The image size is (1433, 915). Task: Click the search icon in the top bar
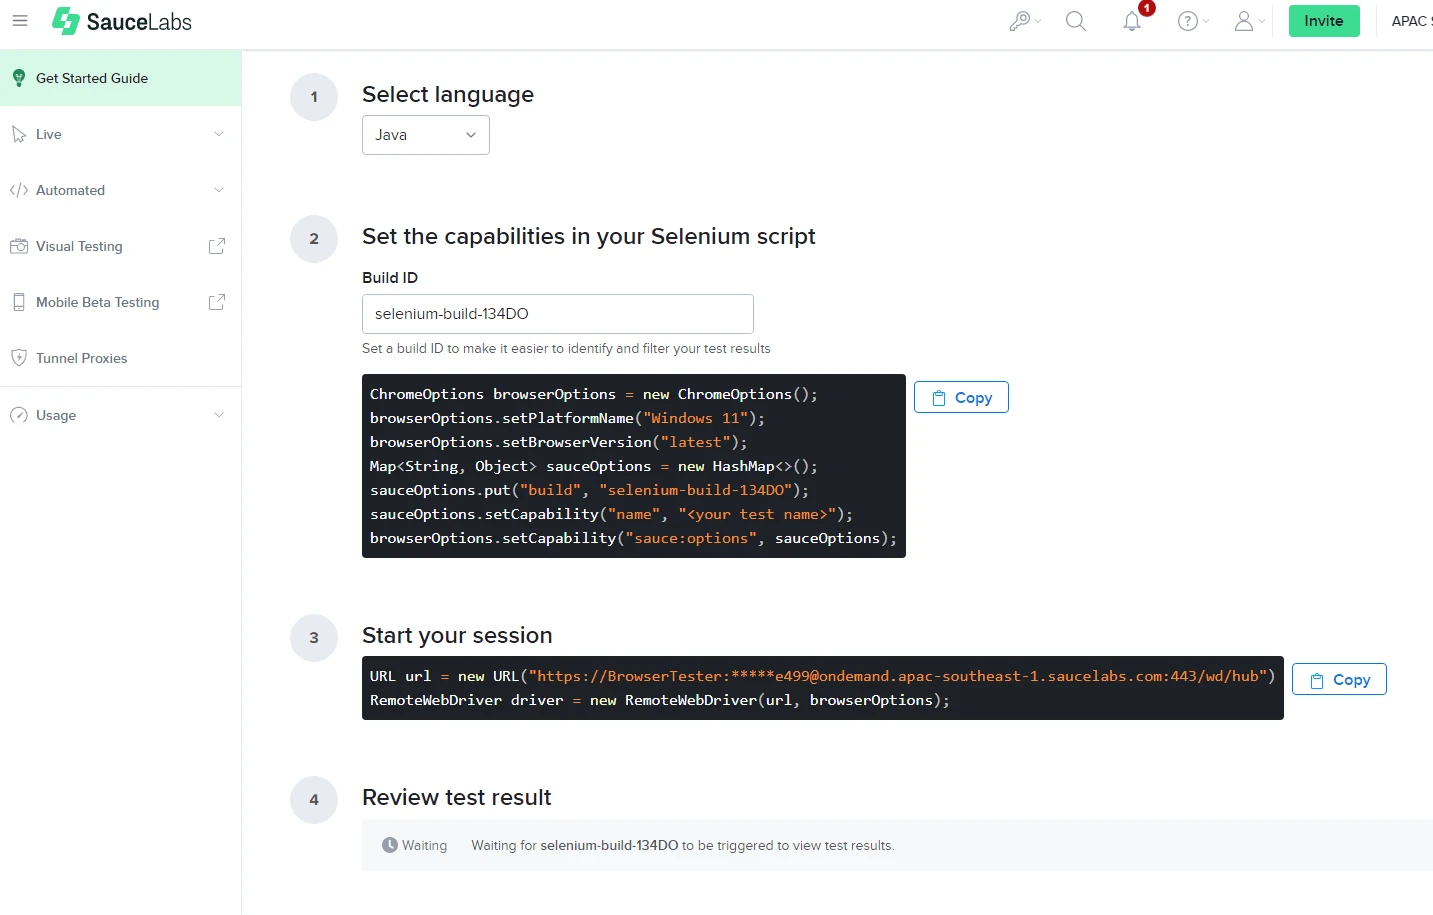tap(1076, 20)
